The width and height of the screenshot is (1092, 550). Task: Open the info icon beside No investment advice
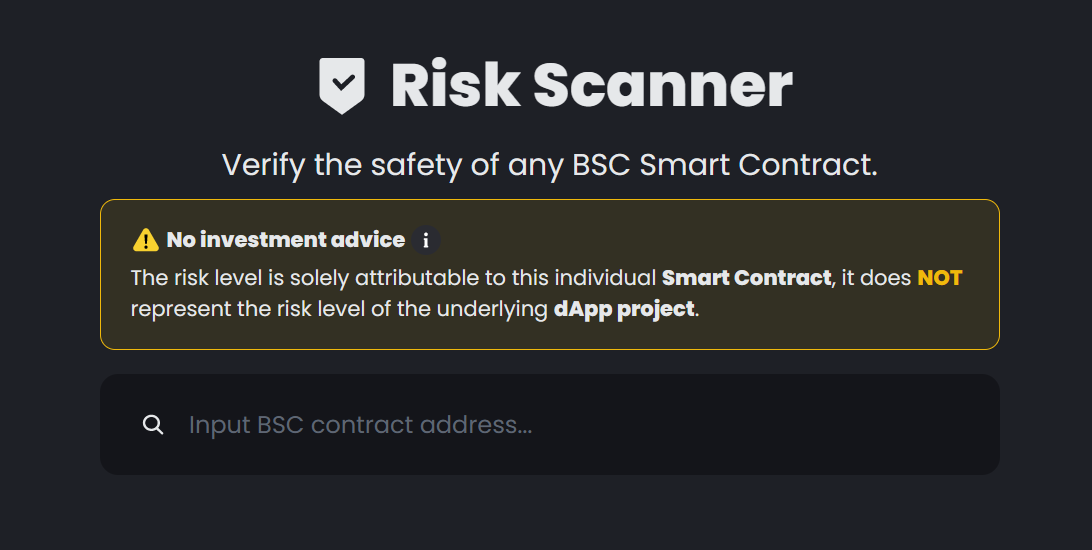pos(426,240)
